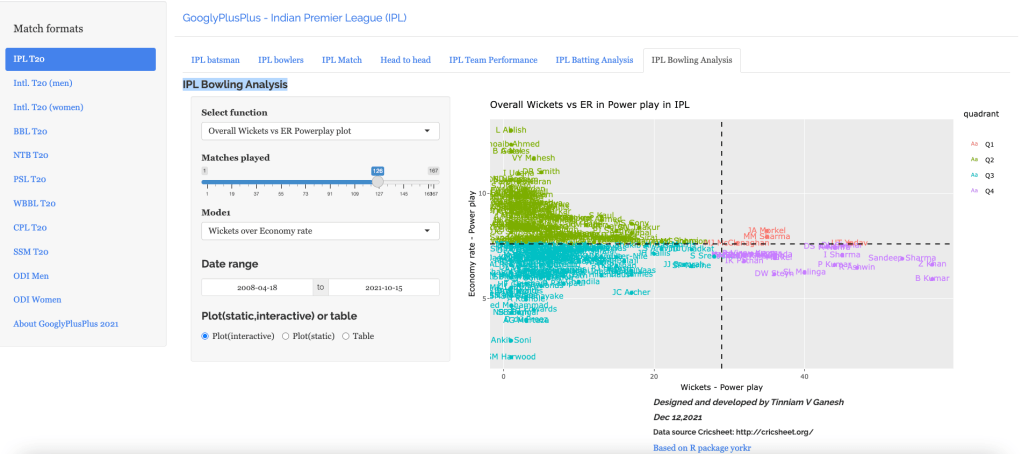Switch to the IPL batsman tab

tap(214, 60)
